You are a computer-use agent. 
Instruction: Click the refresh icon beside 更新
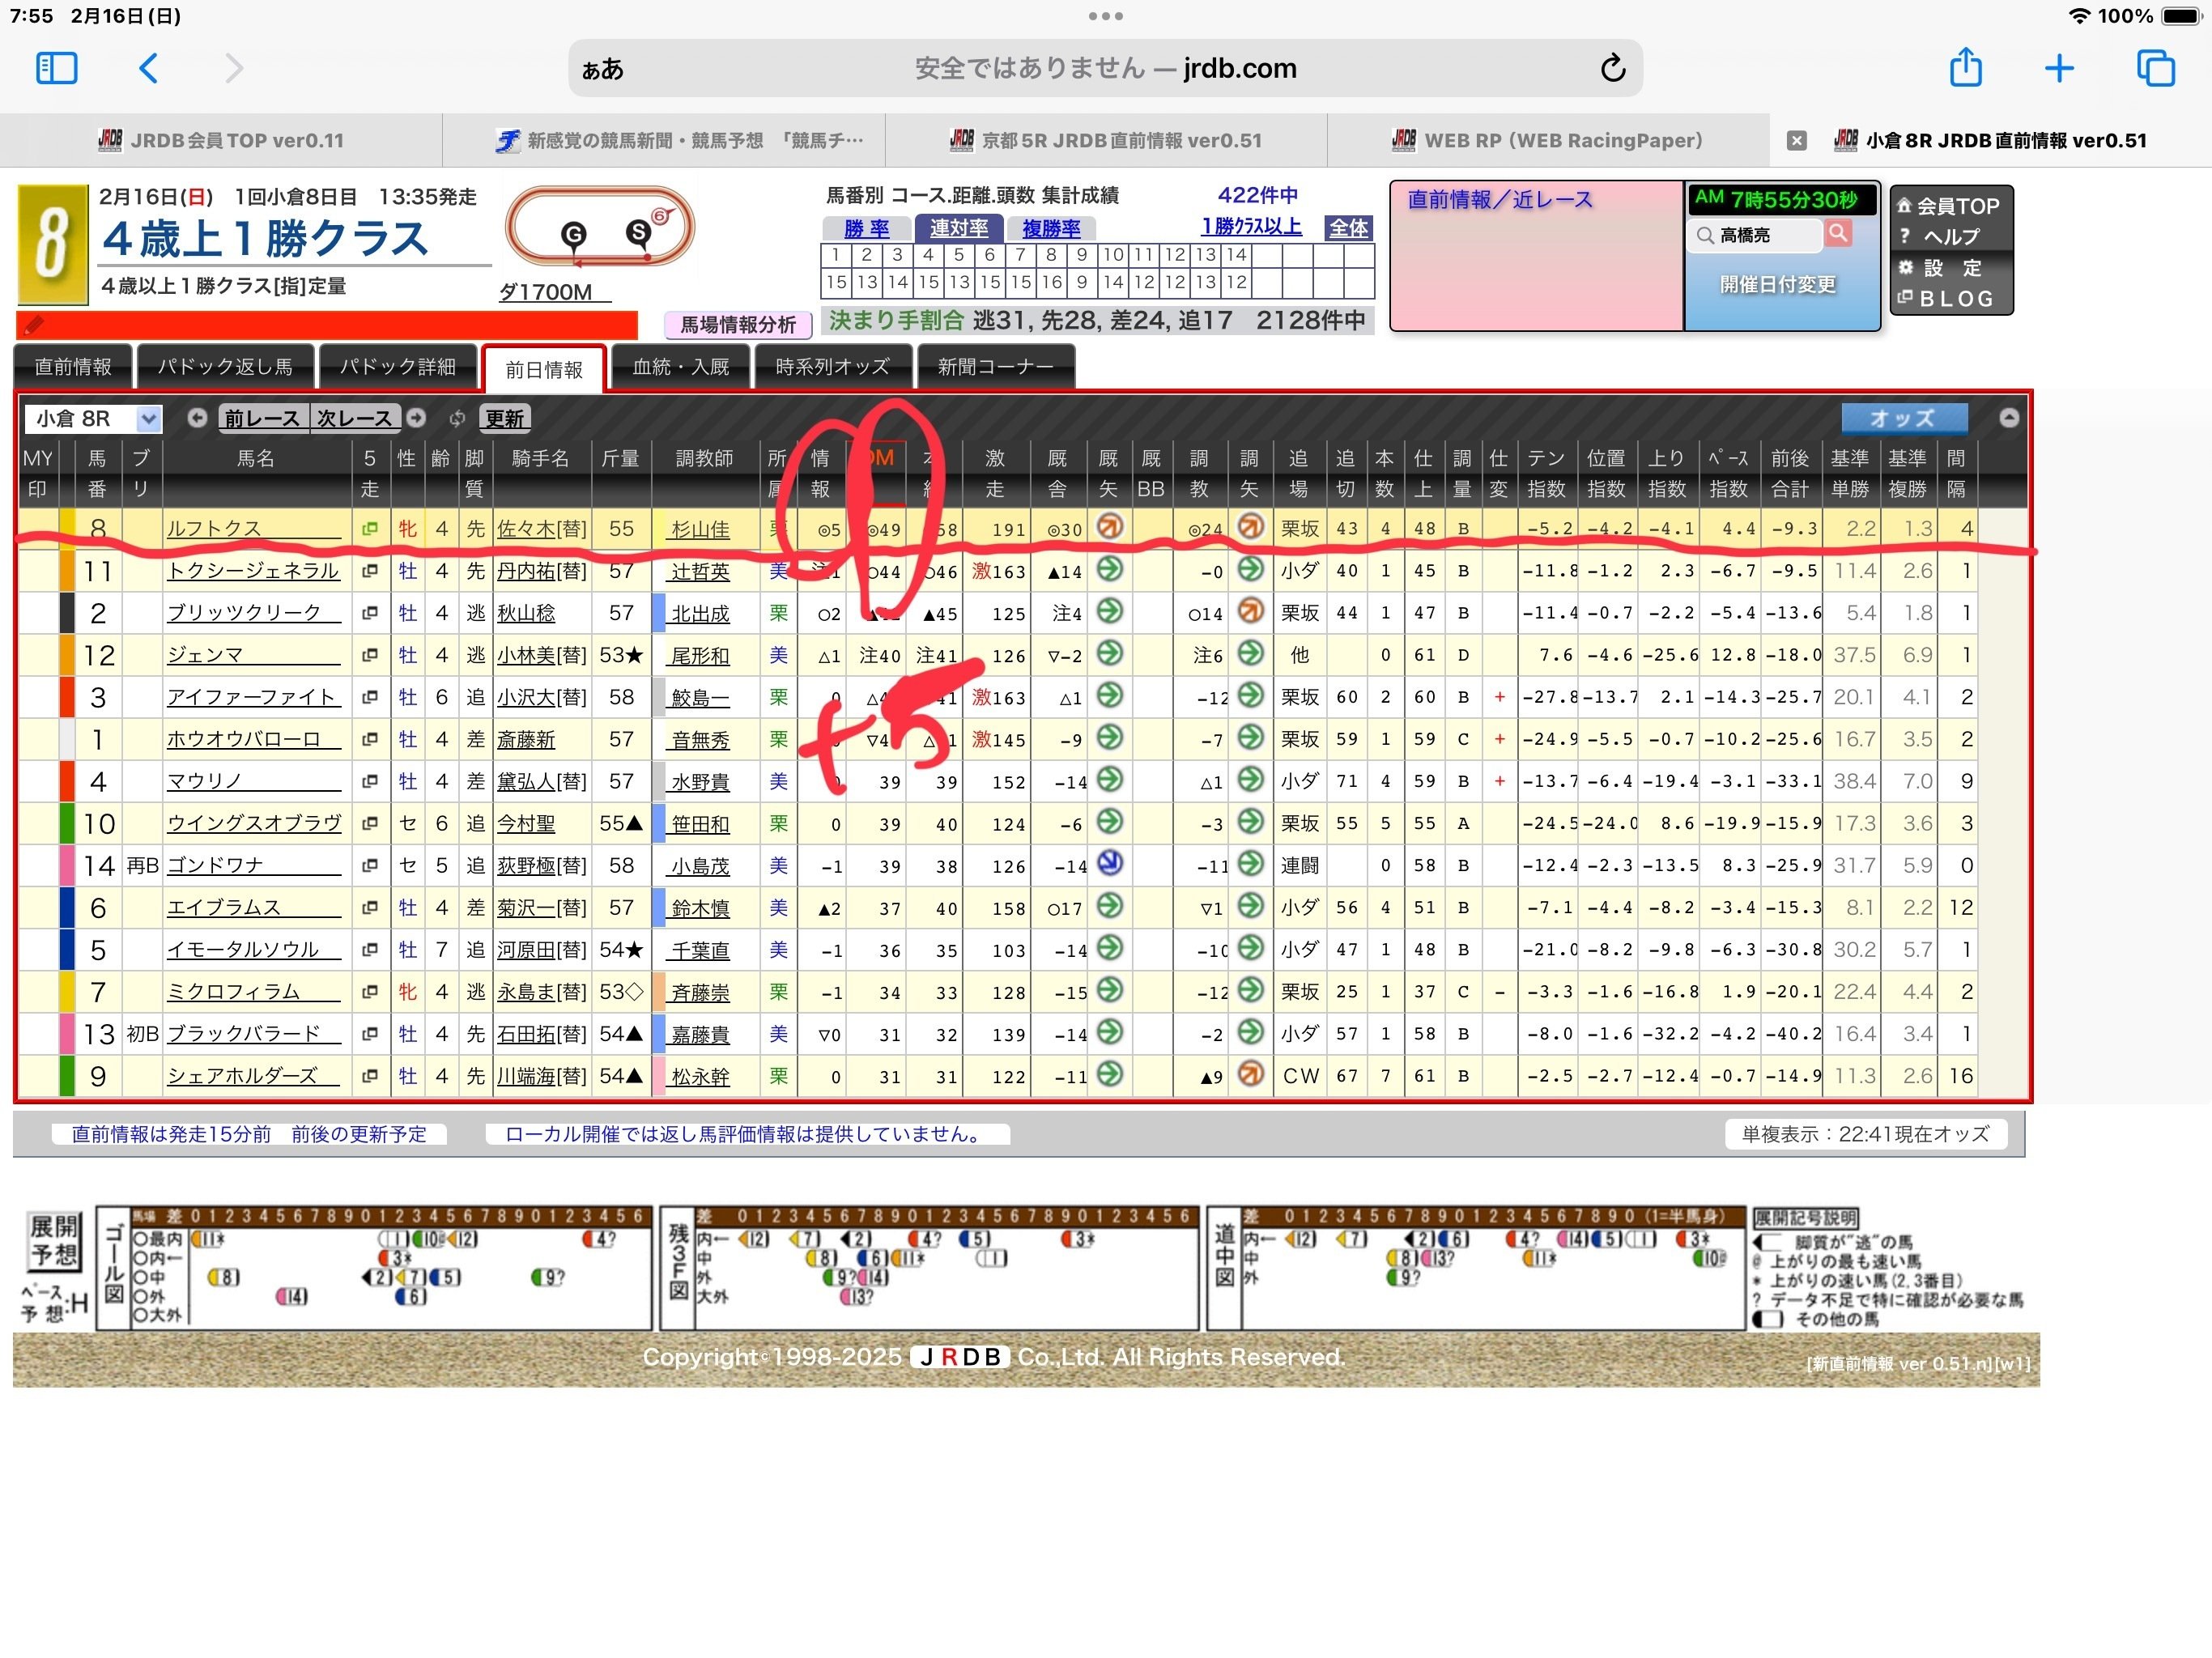[x=457, y=418]
